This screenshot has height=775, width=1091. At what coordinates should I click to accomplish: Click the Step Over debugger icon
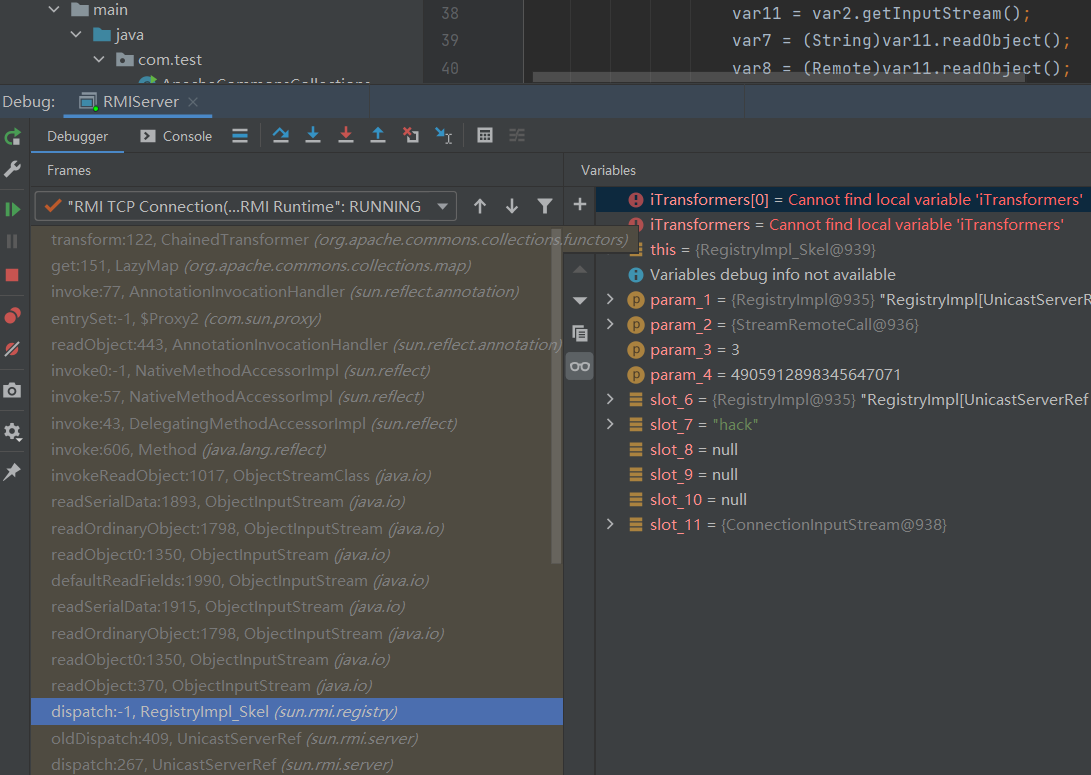coord(281,136)
